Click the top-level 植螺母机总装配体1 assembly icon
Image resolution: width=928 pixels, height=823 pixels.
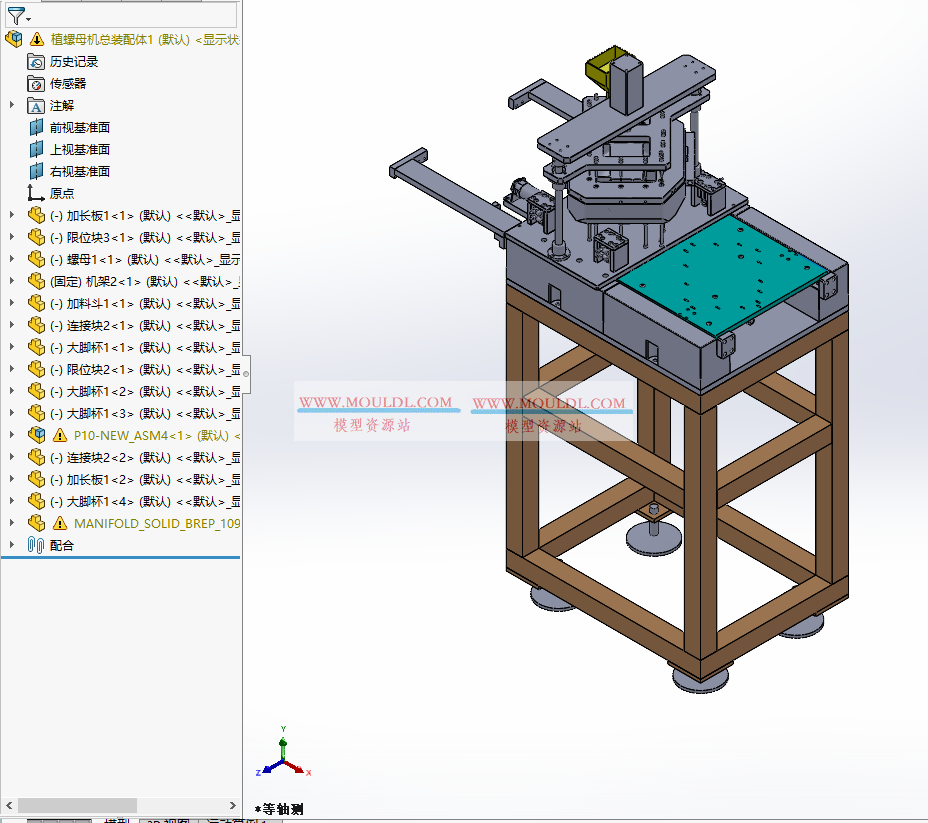[x=14, y=38]
